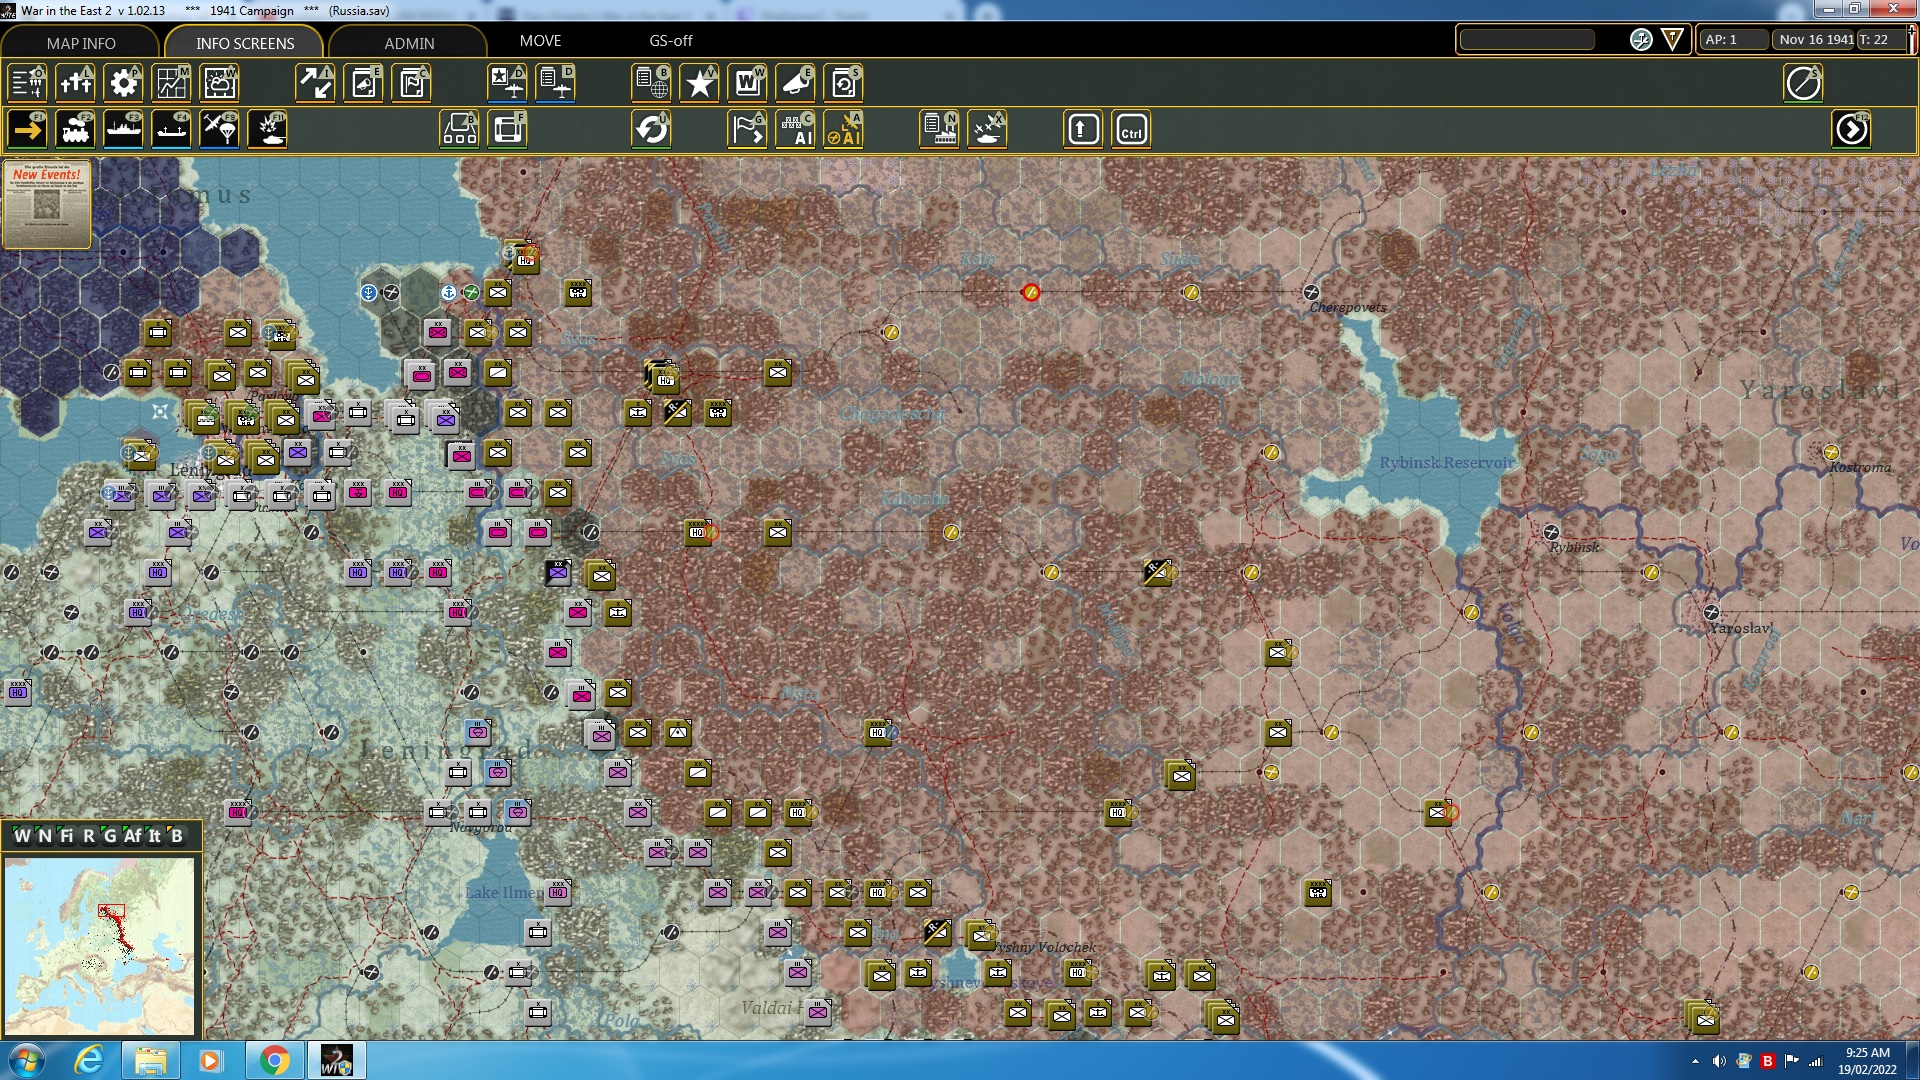
Task: Open the Victory star icon
Action: point(699,83)
